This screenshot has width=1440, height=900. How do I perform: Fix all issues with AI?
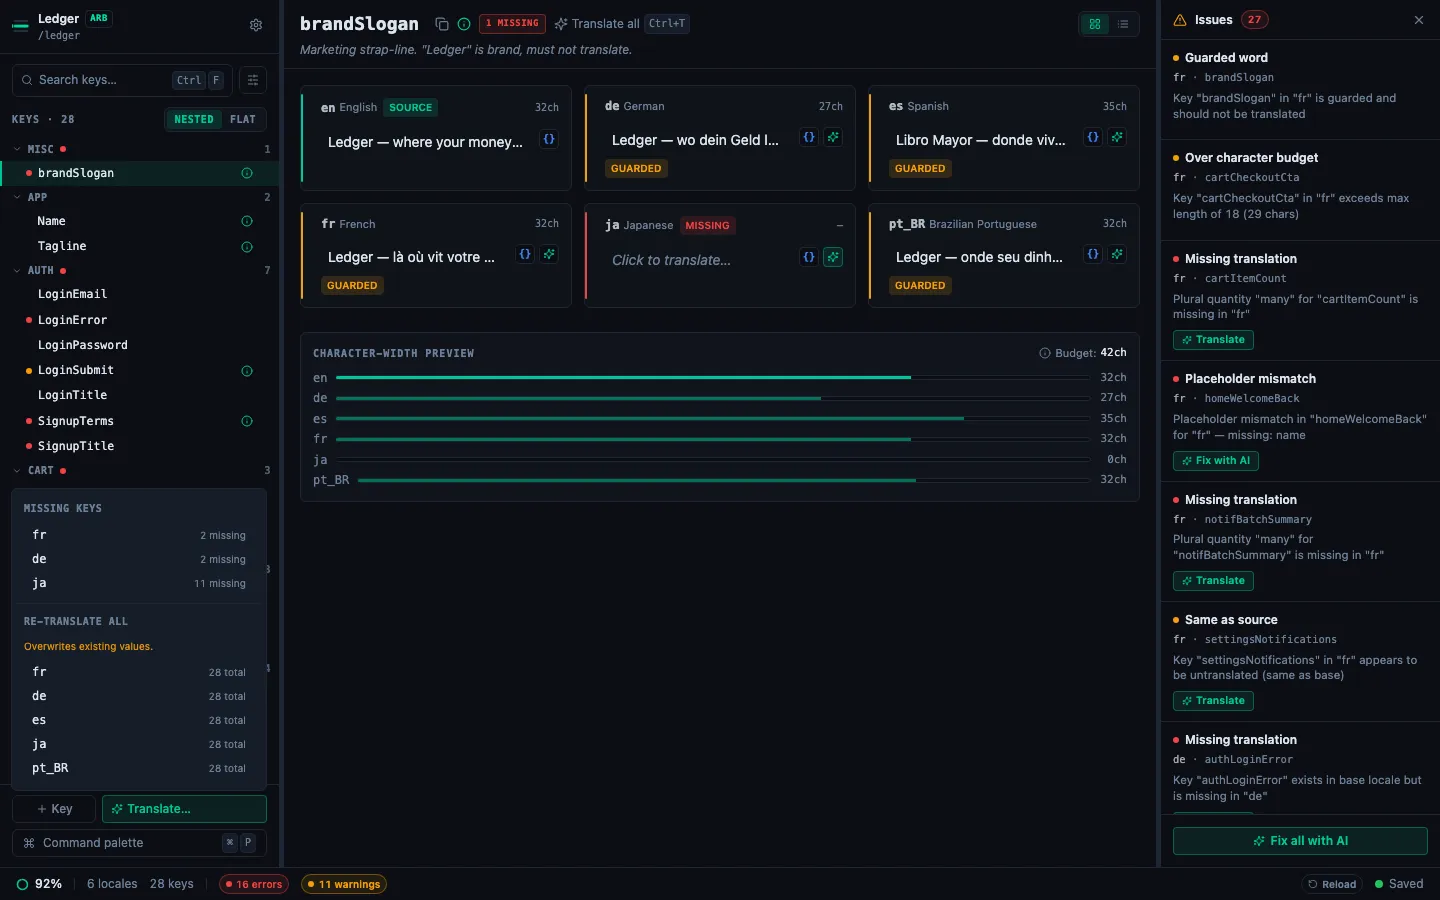click(1300, 841)
